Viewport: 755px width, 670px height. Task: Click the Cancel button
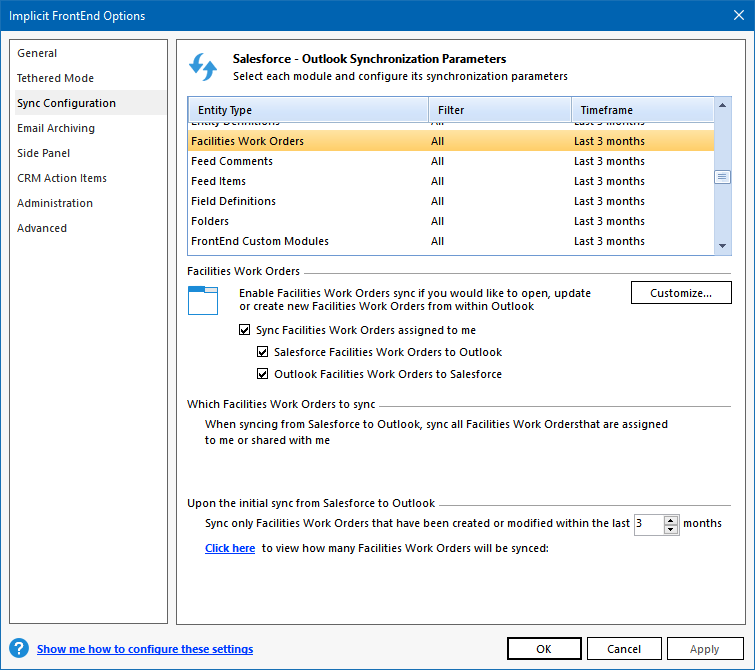(x=624, y=649)
